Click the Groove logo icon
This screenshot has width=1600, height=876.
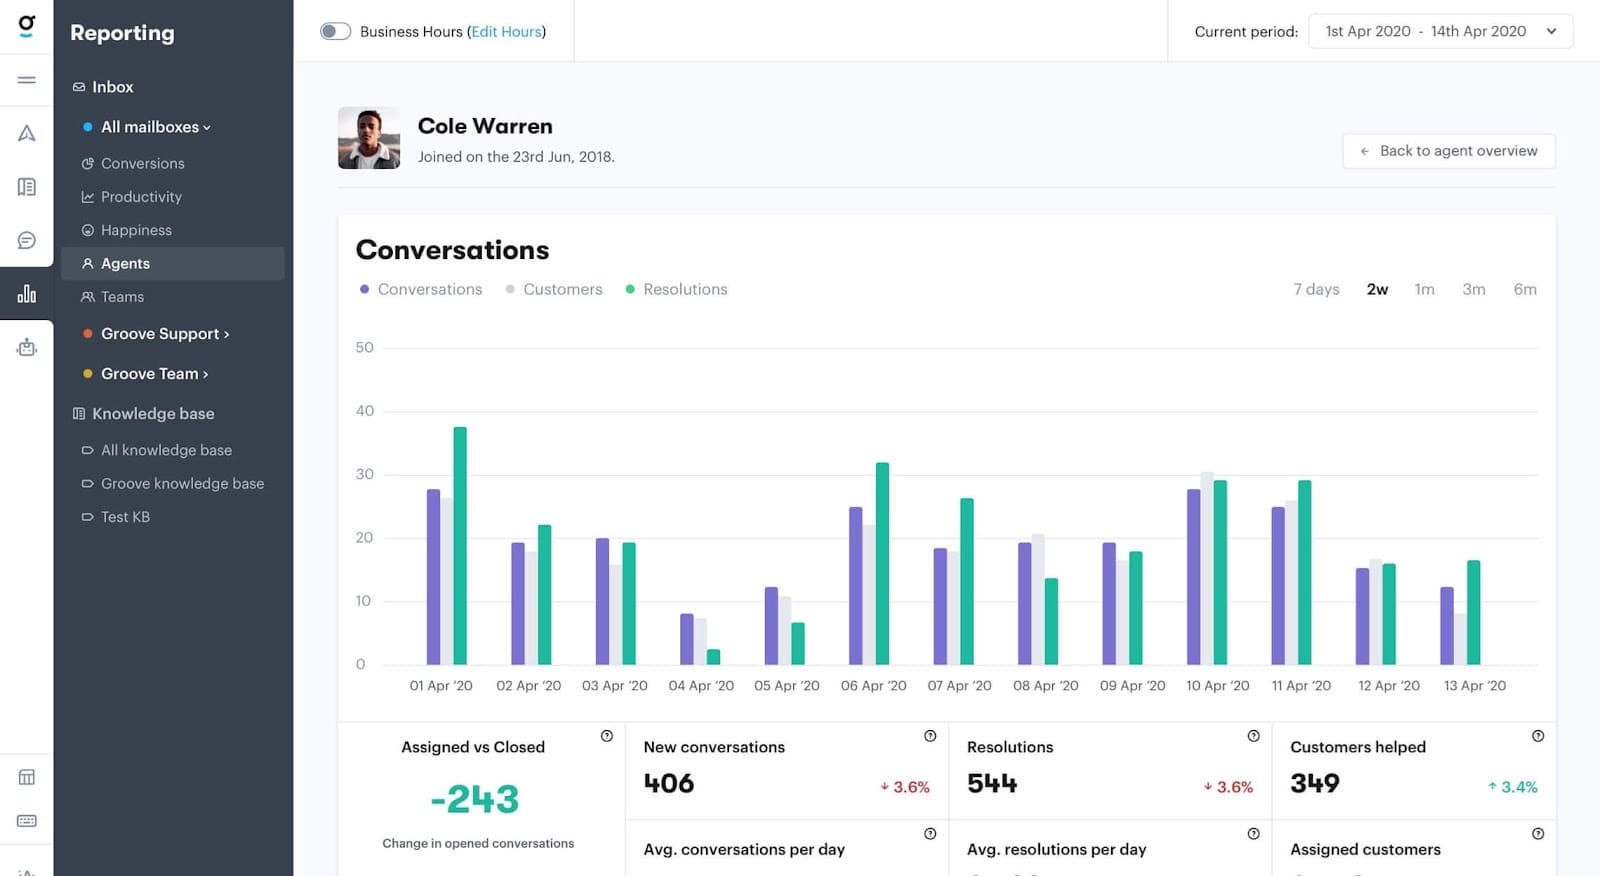click(x=27, y=25)
